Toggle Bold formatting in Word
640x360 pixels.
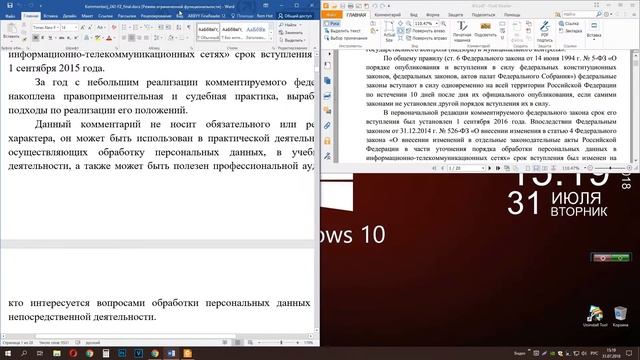pos(36,38)
